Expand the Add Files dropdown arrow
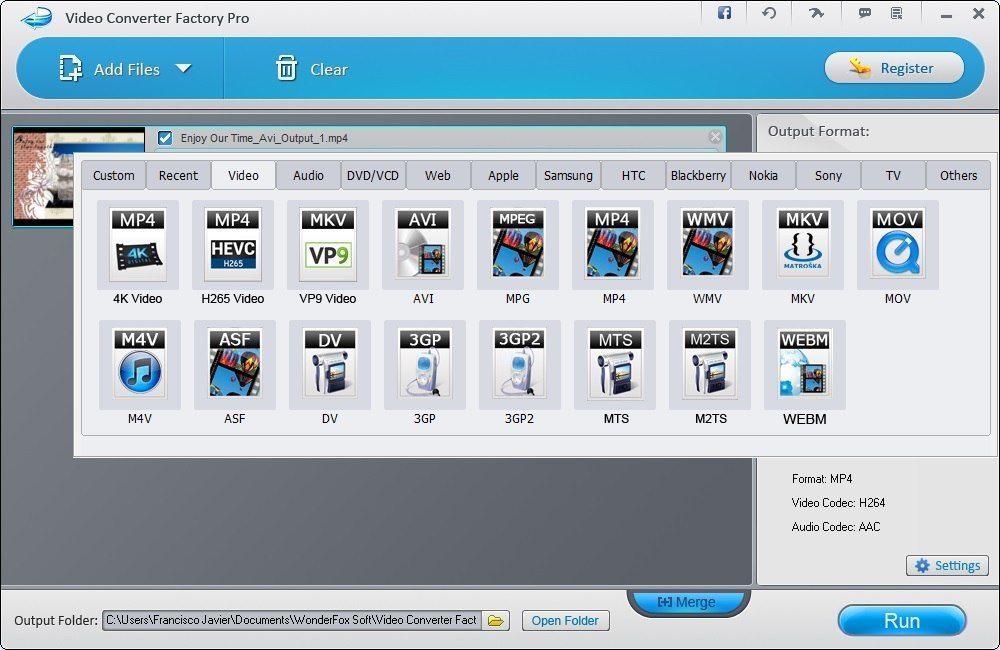The width and height of the screenshot is (1000, 650). [184, 68]
